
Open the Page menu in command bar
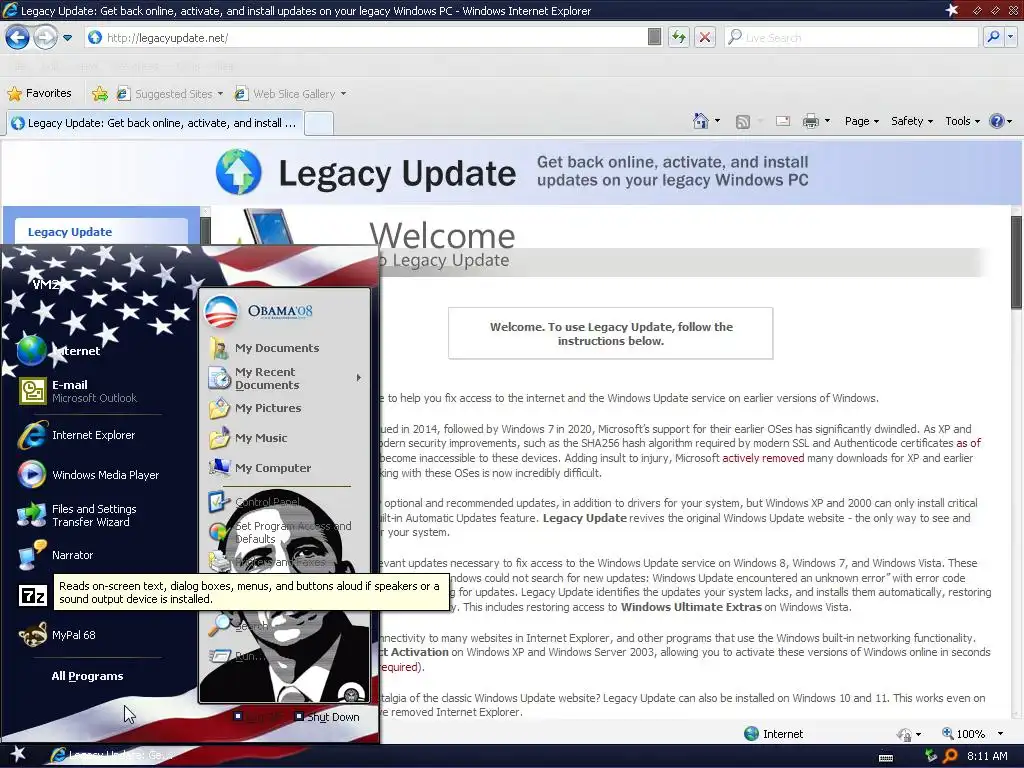click(x=861, y=121)
